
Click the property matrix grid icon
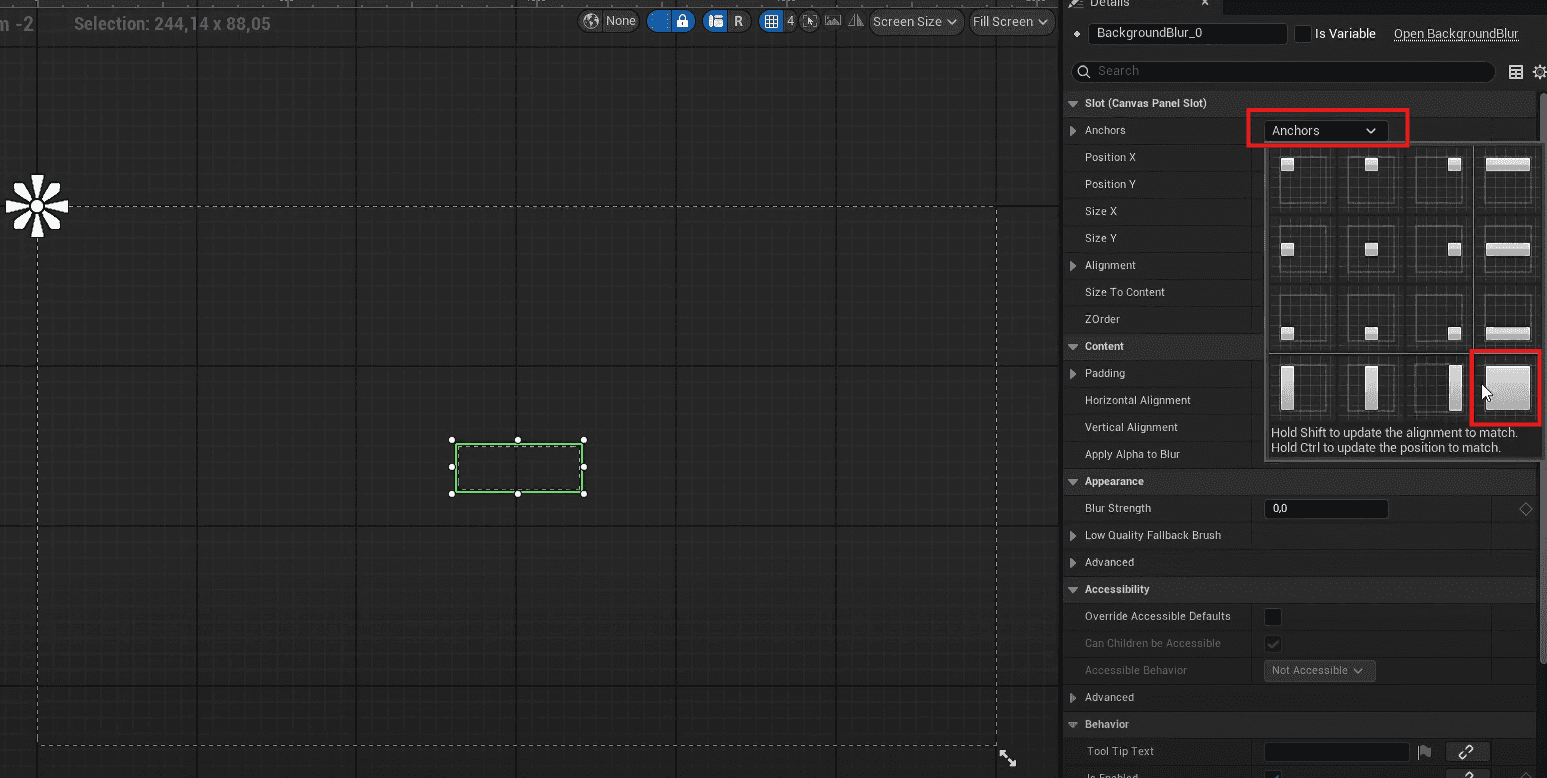coord(1515,71)
